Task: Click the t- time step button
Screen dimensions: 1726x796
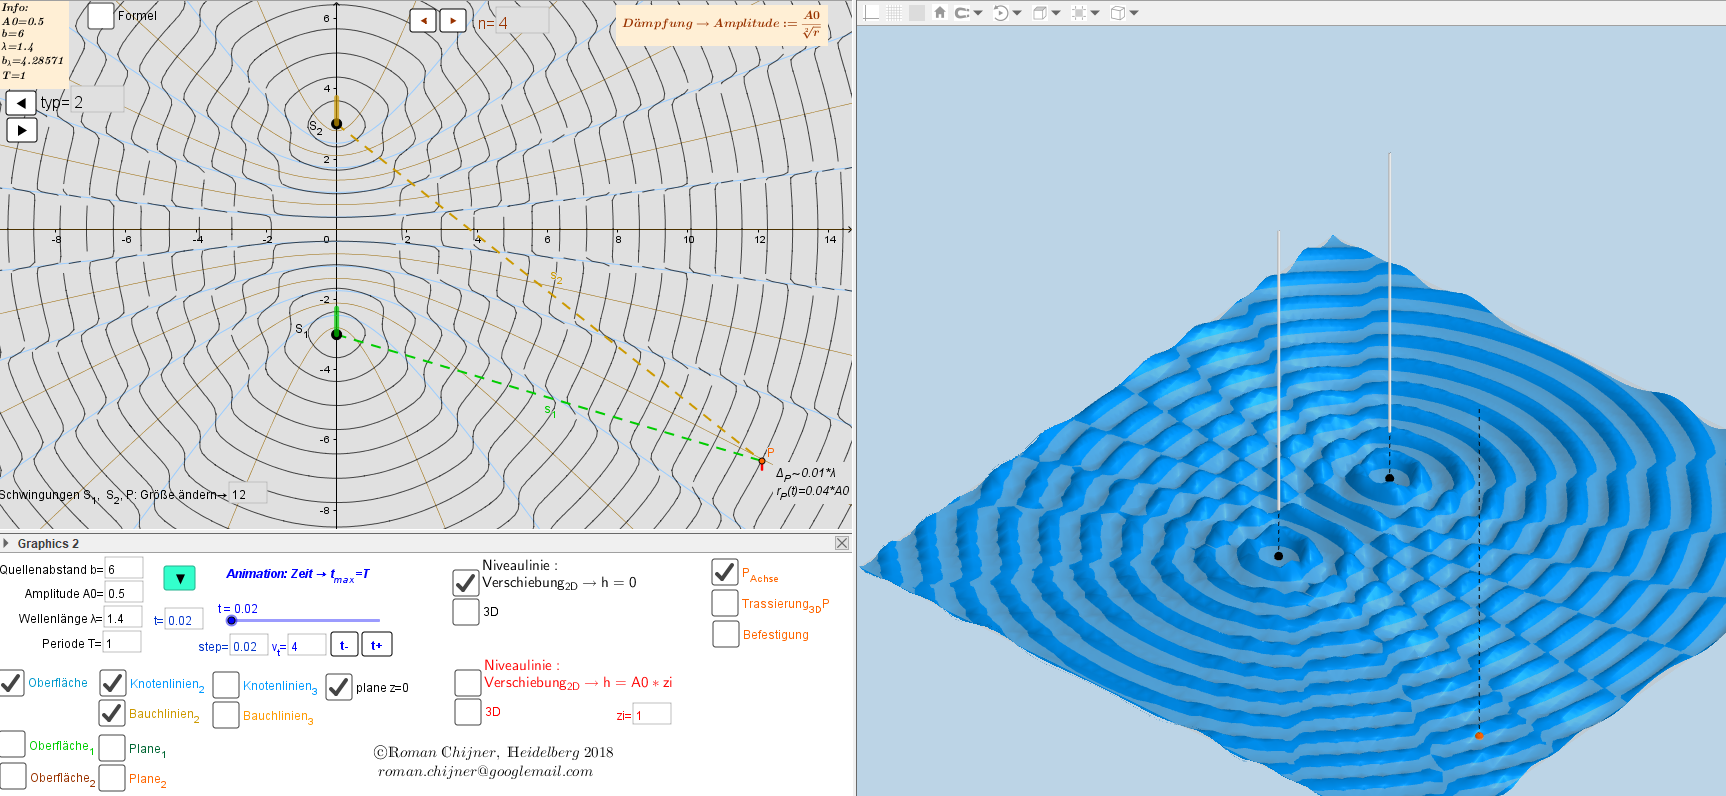Action: point(343,645)
